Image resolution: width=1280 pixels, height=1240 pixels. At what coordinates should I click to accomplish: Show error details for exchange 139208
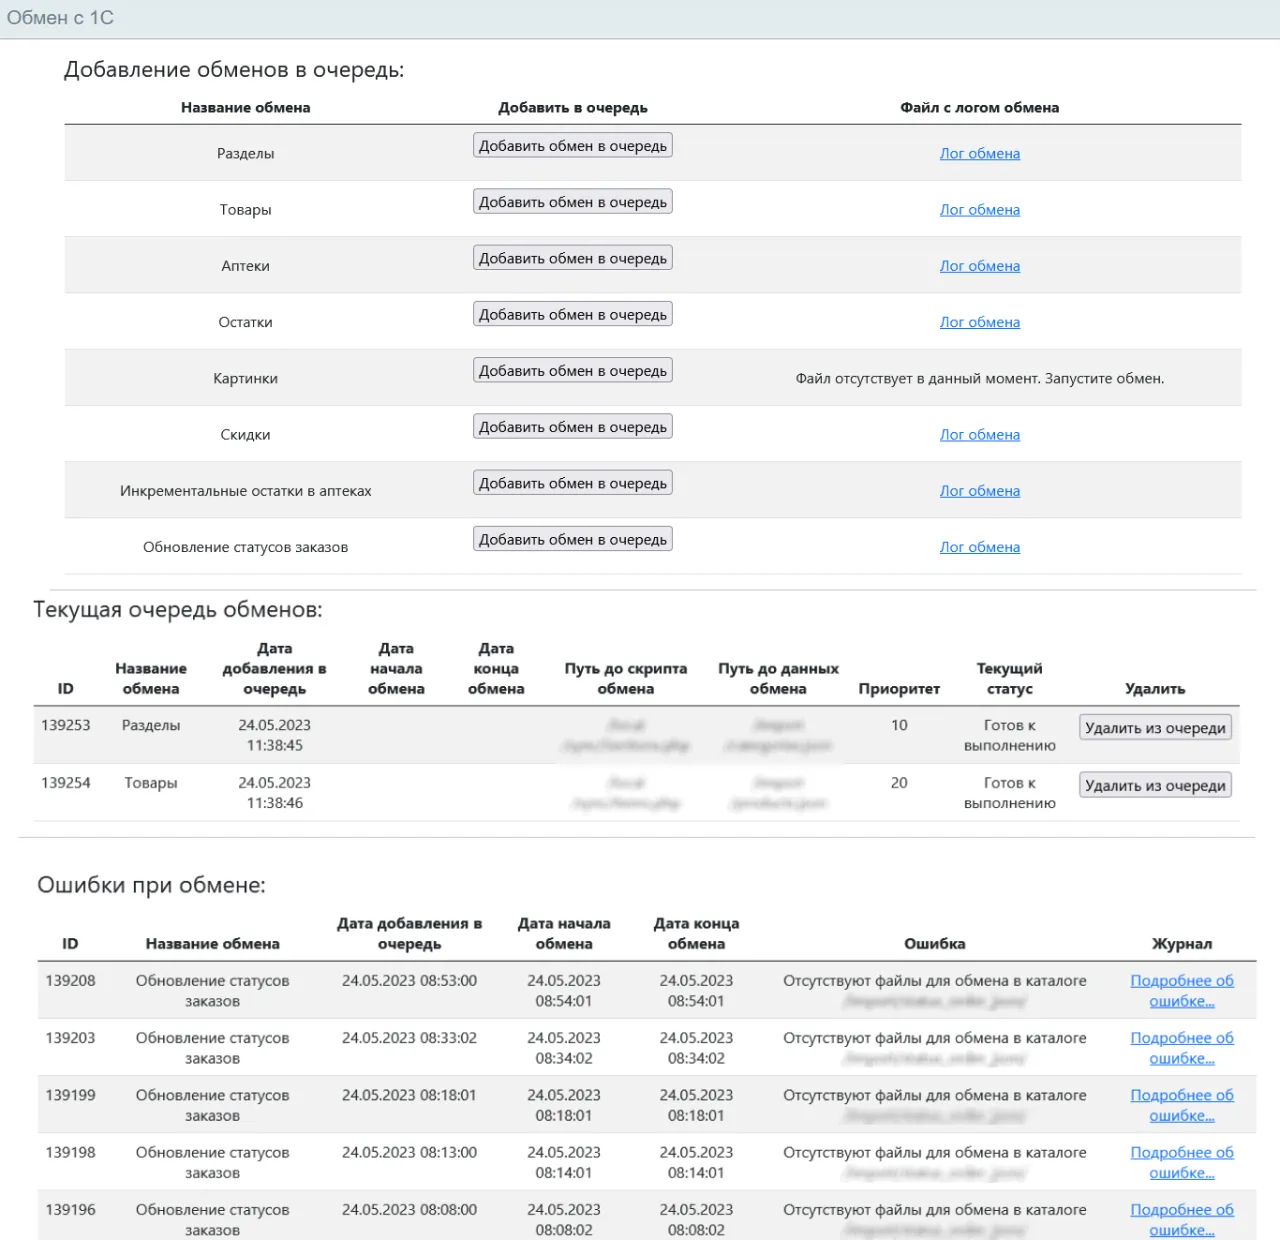click(x=1181, y=991)
